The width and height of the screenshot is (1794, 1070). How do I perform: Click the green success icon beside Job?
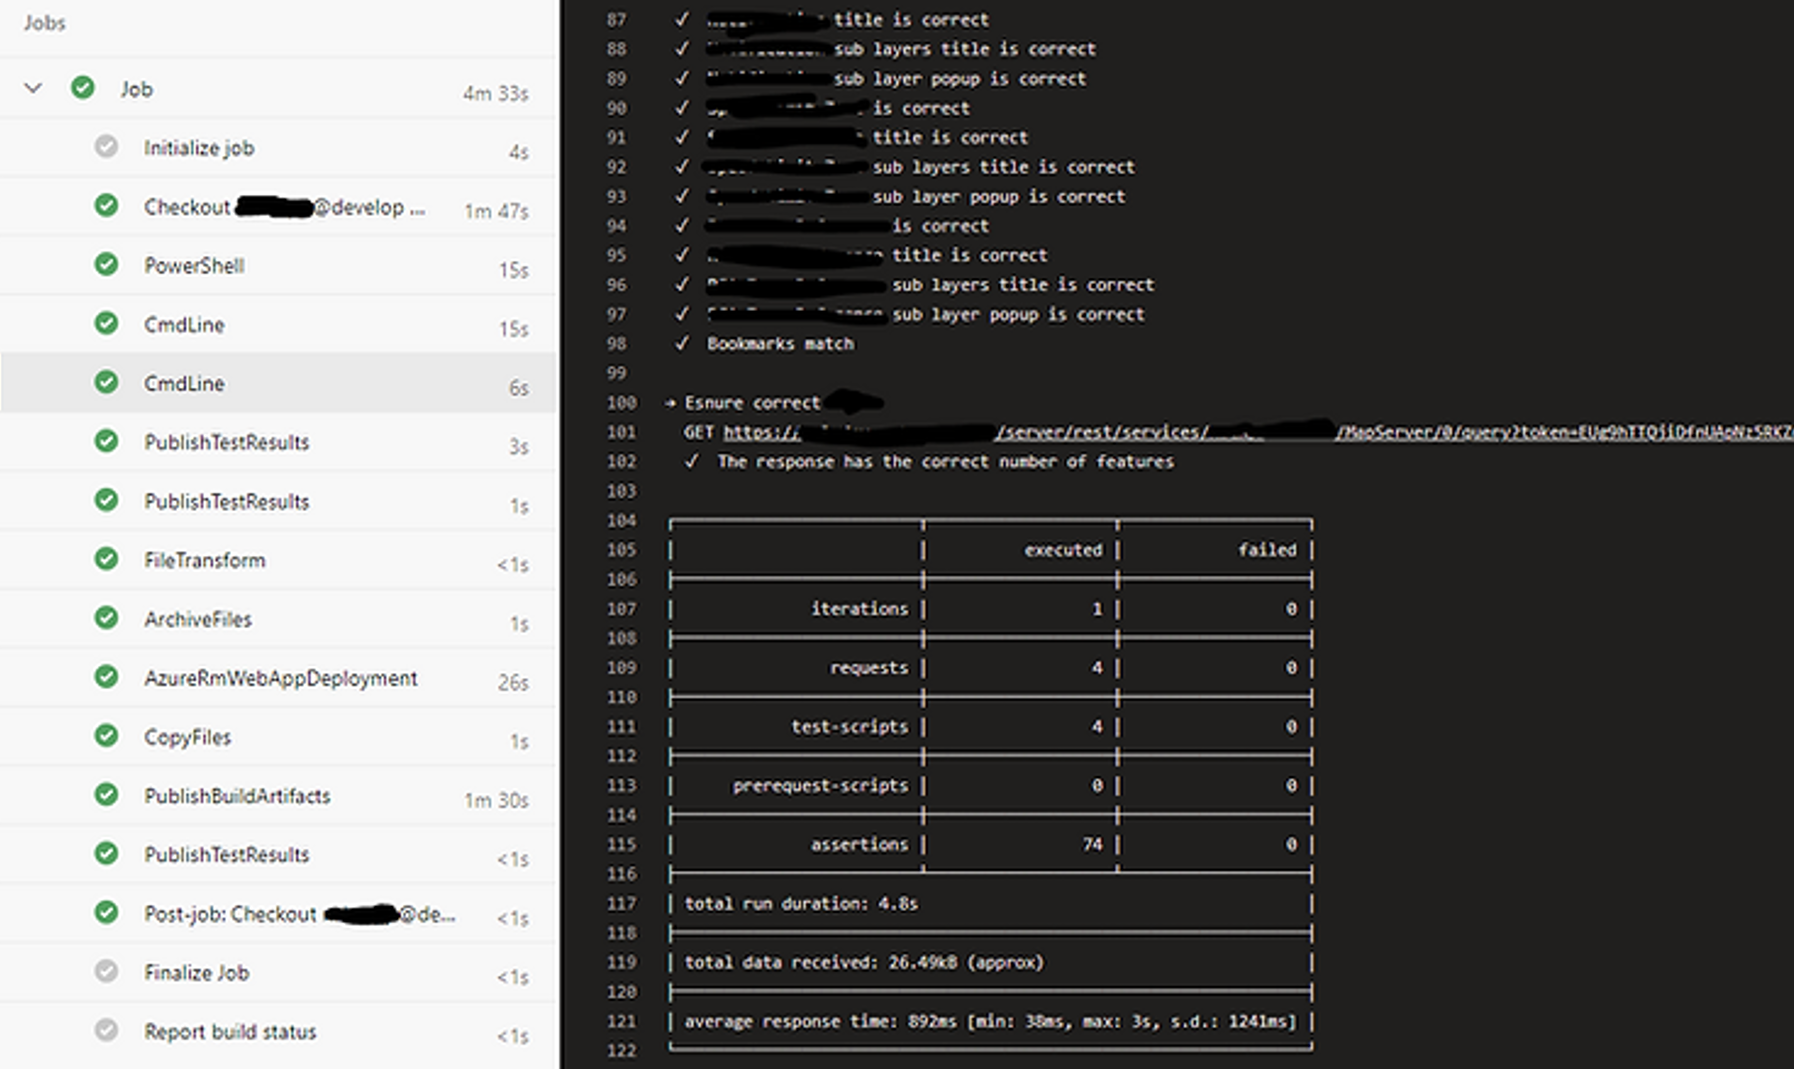coord(83,88)
